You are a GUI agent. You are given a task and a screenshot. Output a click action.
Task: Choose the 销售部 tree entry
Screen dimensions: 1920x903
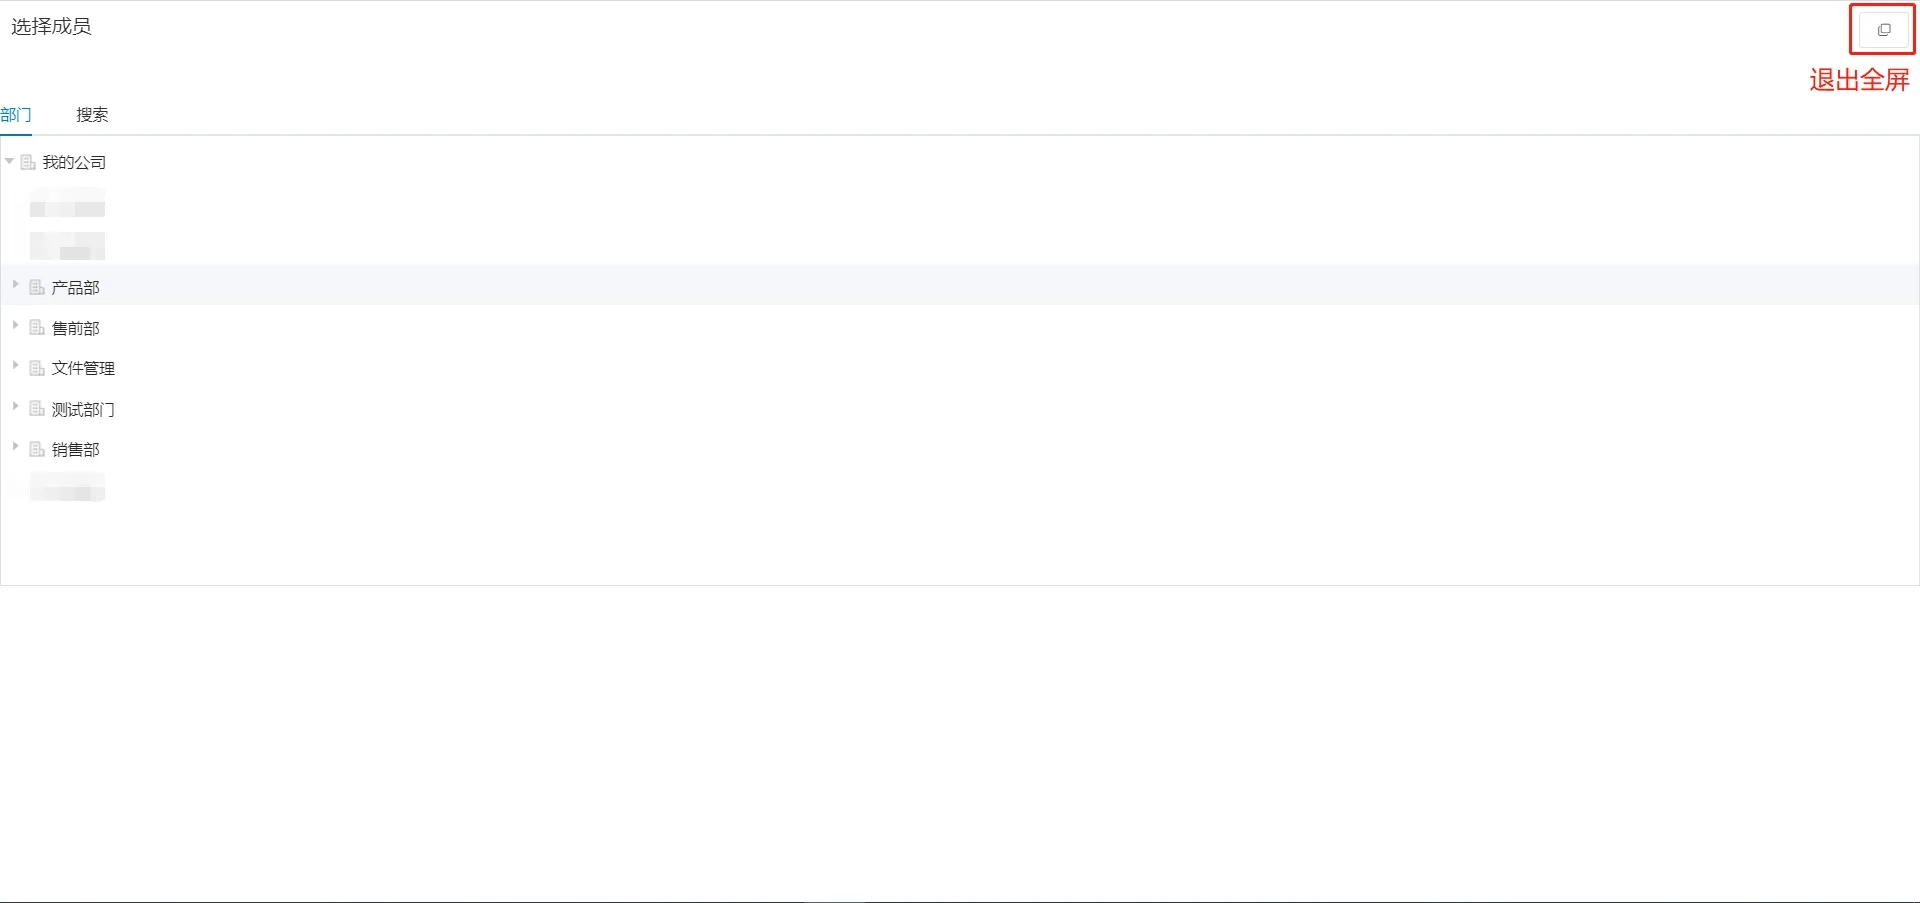click(76, 450)
